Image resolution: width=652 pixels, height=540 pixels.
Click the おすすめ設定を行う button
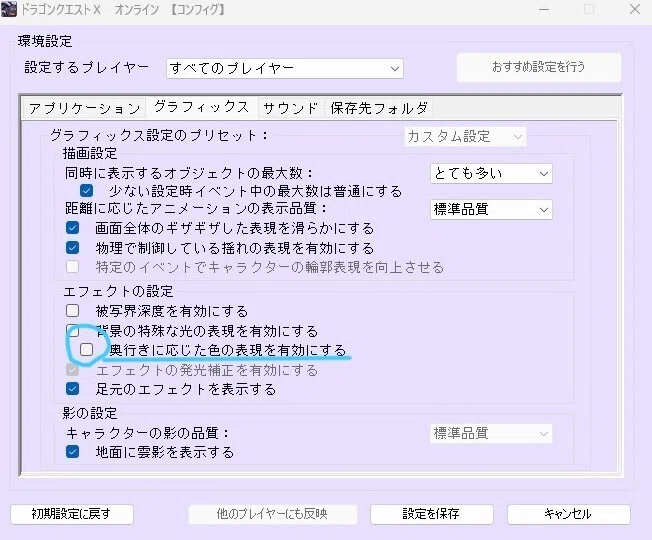click(x=539, y=67)
